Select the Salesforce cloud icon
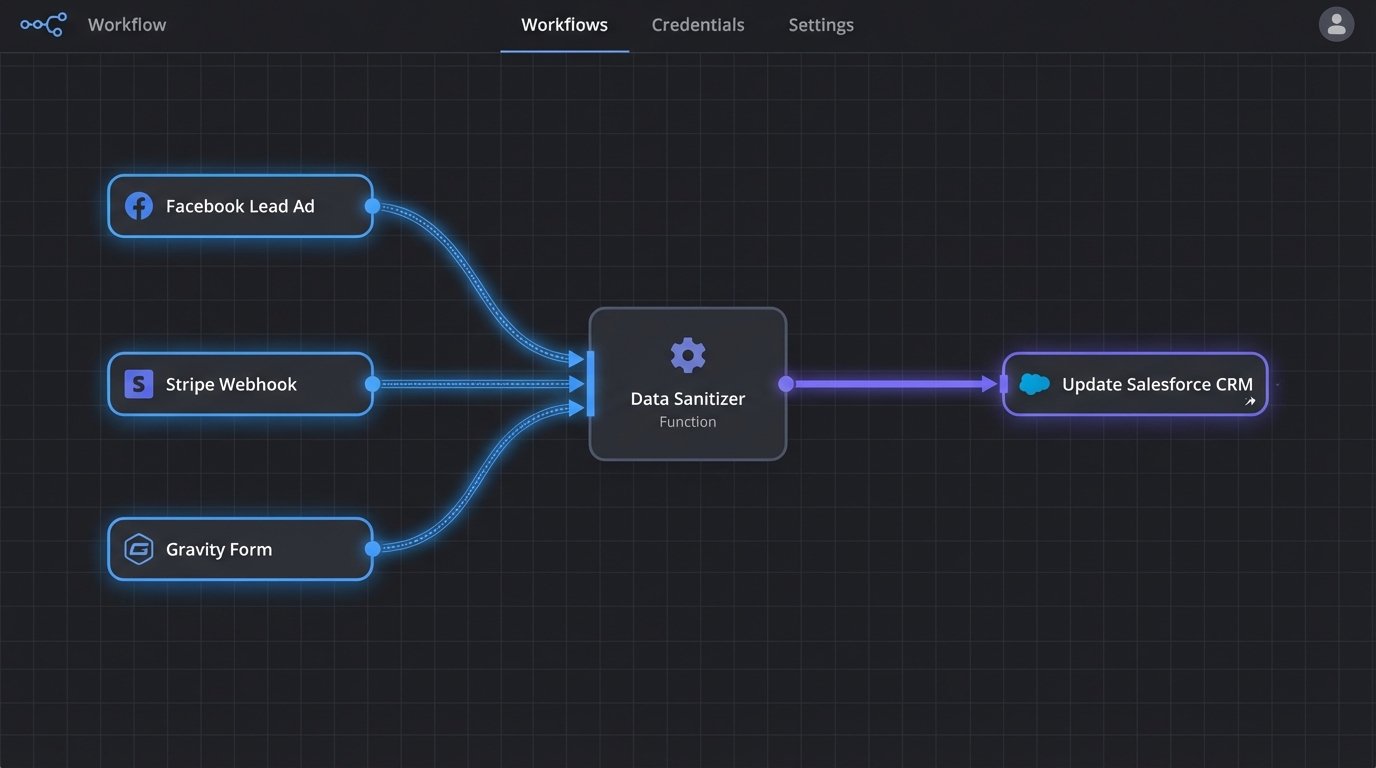Screen dimensions: 1376x768 [x=1034, y=383]
